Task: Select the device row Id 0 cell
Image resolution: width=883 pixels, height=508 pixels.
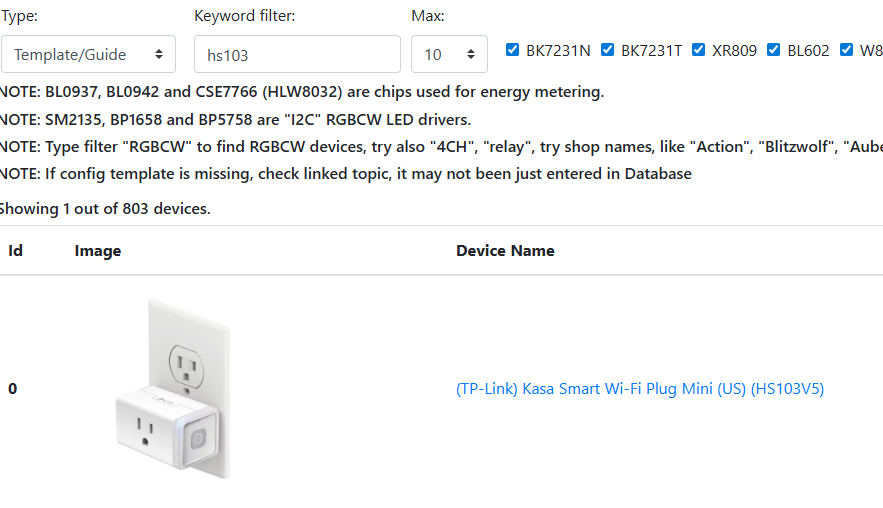Action: point(13,389)
